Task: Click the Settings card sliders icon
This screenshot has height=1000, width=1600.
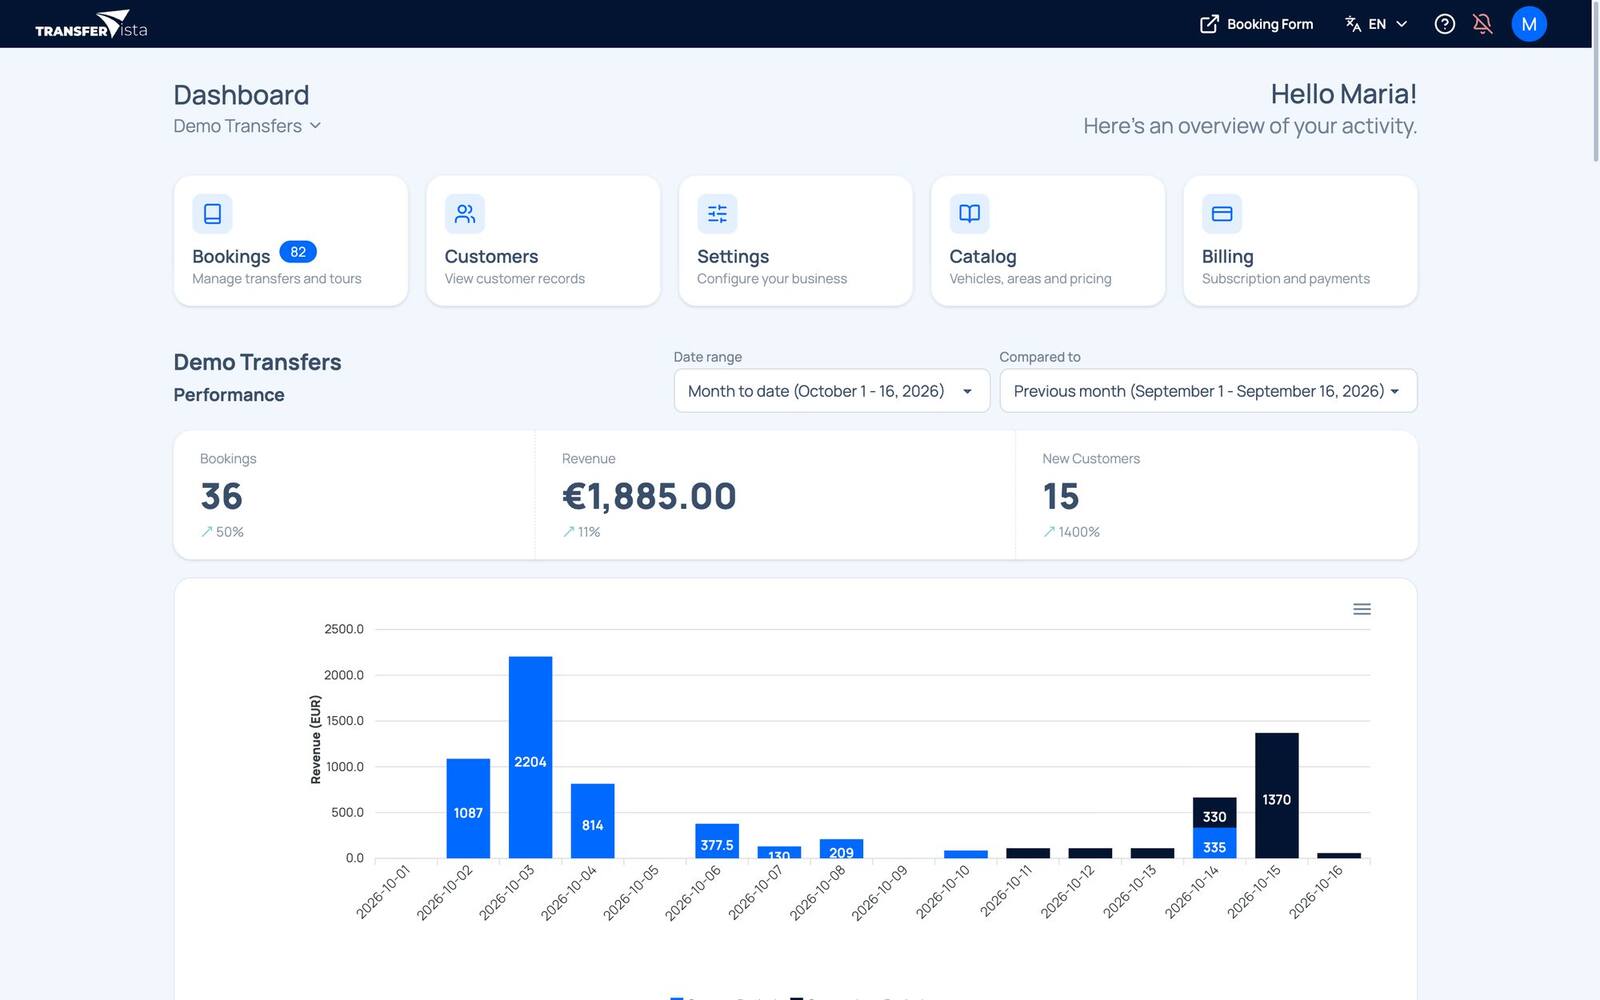Action: point(717,214)
